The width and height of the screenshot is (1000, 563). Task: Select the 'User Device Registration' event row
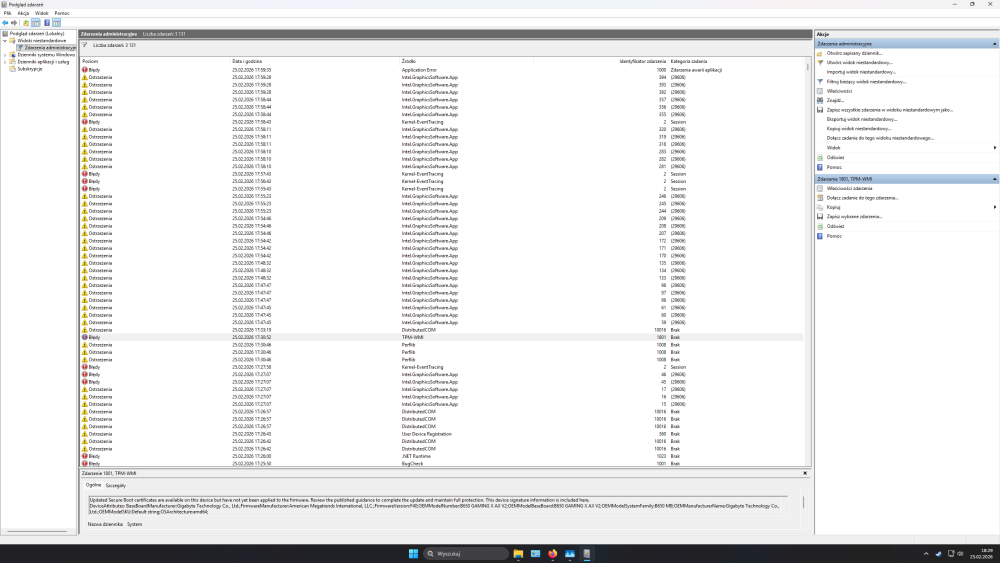[442, 434]
